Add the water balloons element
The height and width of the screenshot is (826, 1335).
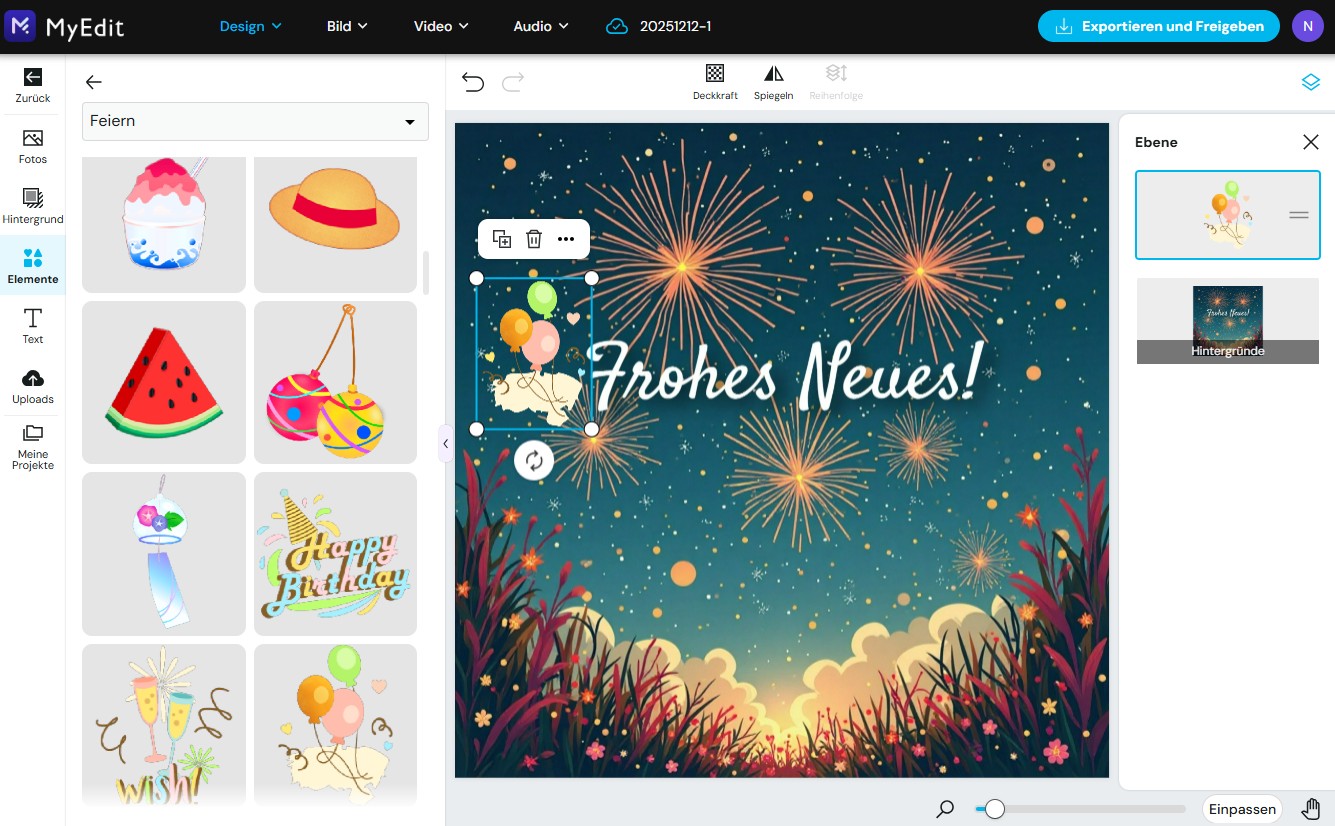tap(335, 383)
